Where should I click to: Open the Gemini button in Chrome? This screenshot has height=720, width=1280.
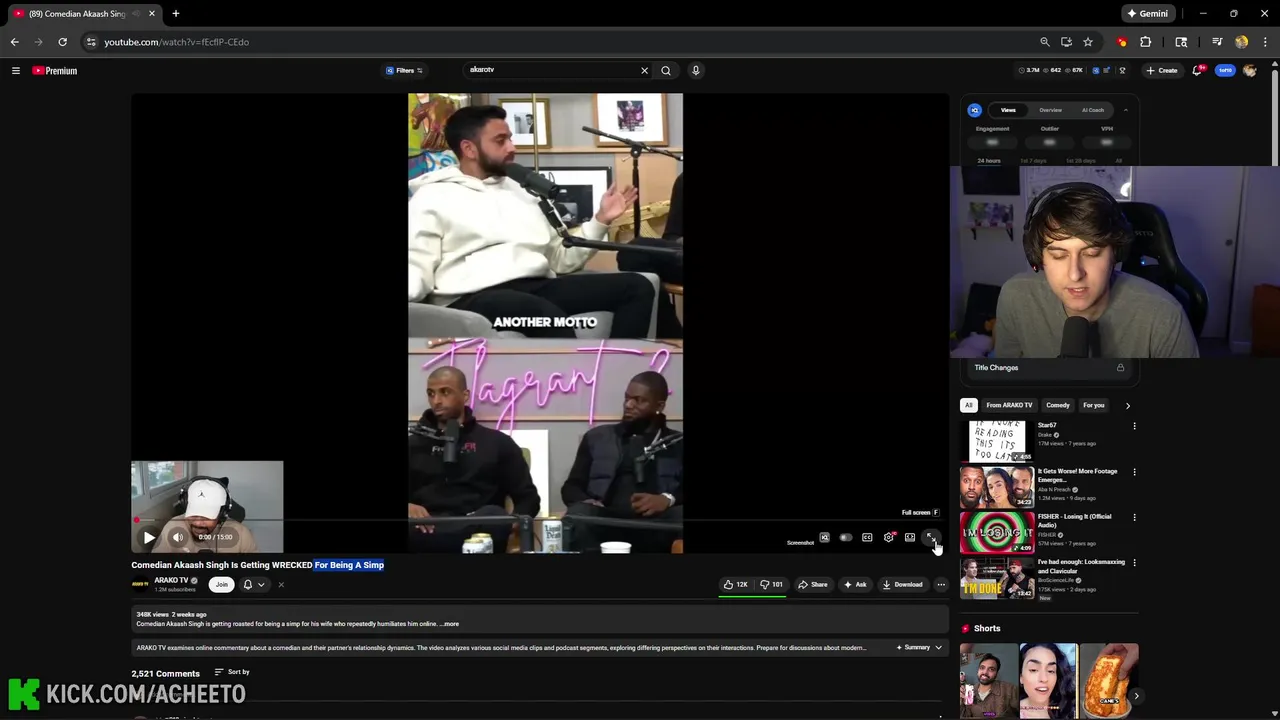(x=1147, y=14)
